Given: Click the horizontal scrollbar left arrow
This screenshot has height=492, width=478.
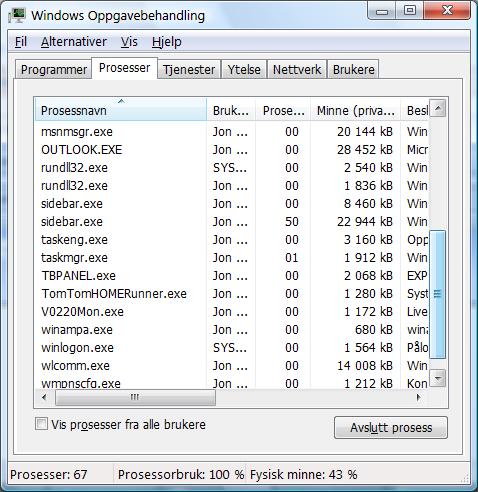Looking at the screenshot, I should pyautogui.click(x=44, y=397).
